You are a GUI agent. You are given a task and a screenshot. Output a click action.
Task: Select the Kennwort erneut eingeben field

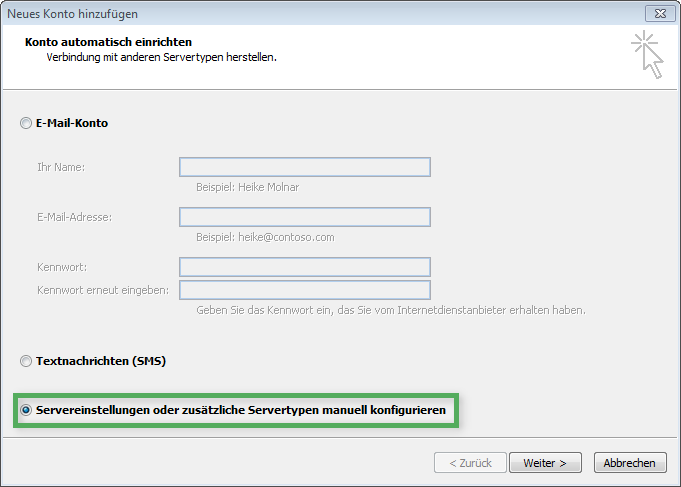click(305, 290)
